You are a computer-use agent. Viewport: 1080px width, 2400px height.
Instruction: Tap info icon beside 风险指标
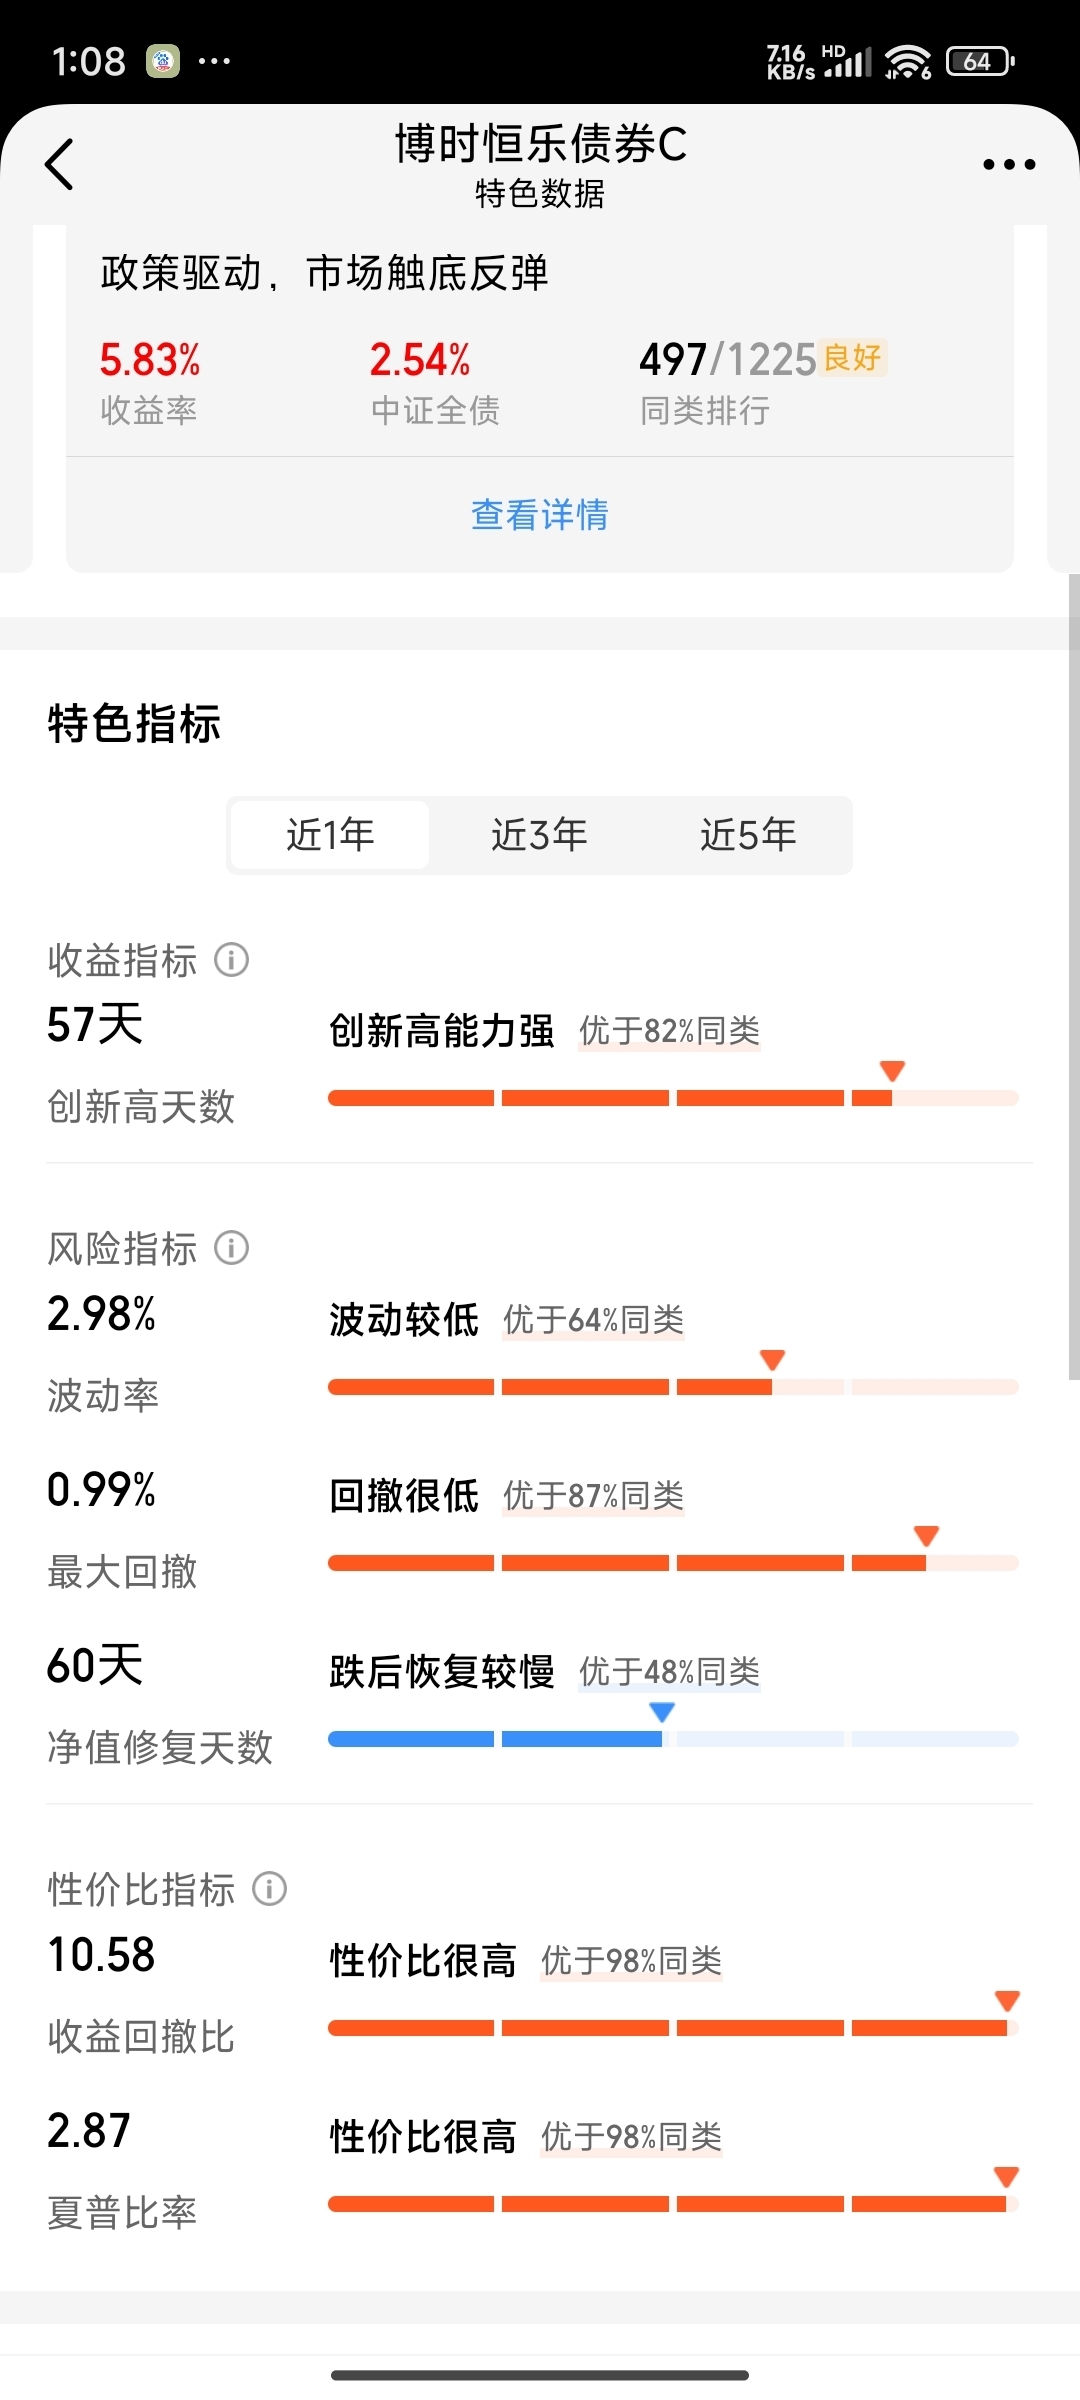[232, 1248]
